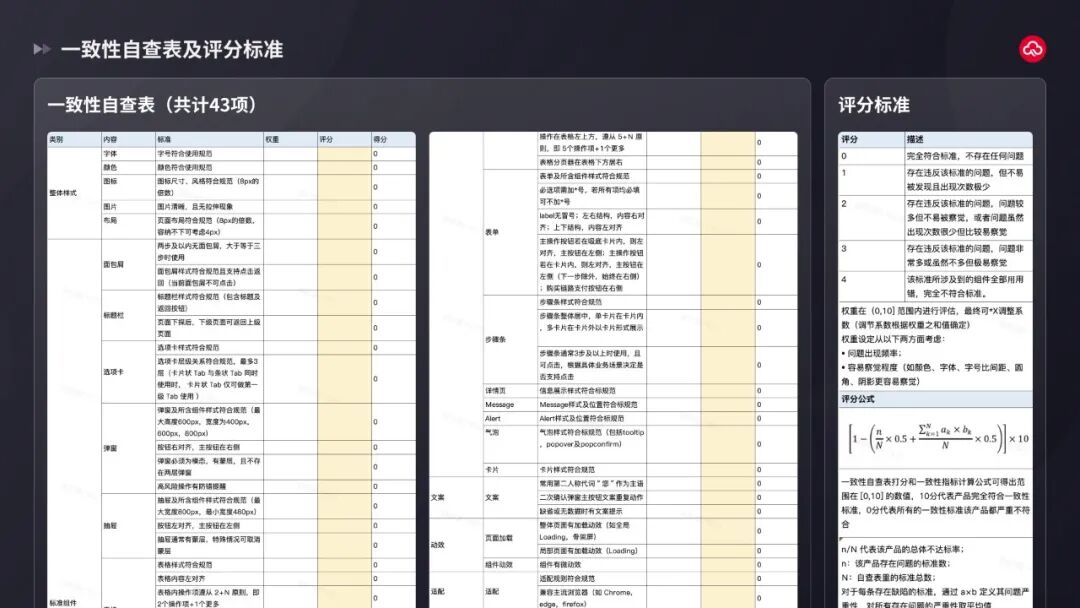Screen dimensions: 1080x608
Task: Click the cell 颜色符合使用规范
Action: pyautogui.click(x=209, y=167)
